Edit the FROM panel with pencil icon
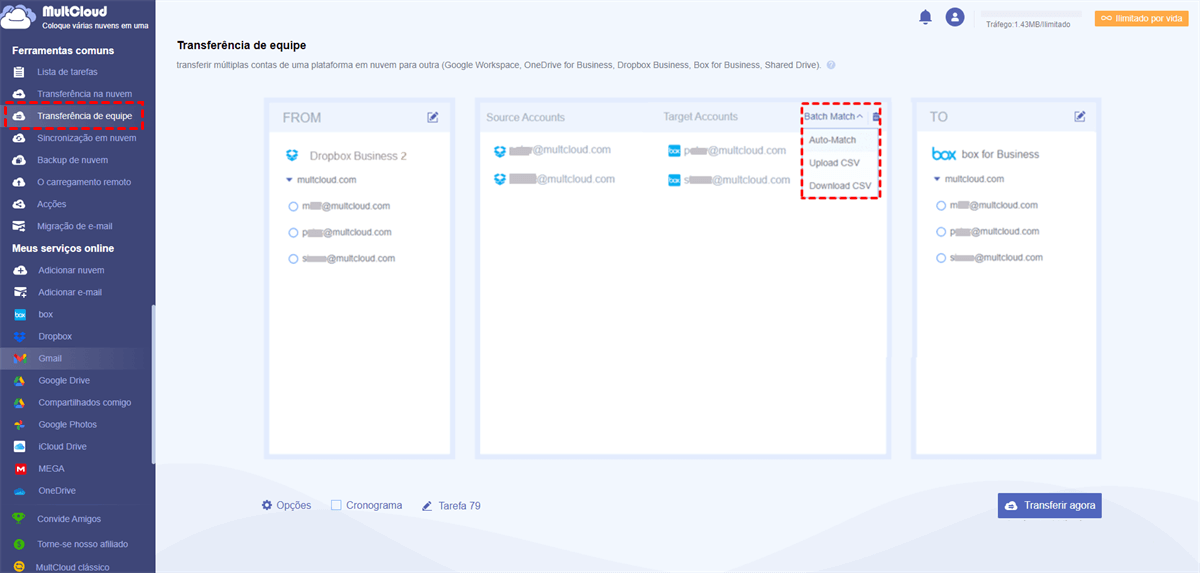Screen dimensions: 1200x573 [433, 117]
